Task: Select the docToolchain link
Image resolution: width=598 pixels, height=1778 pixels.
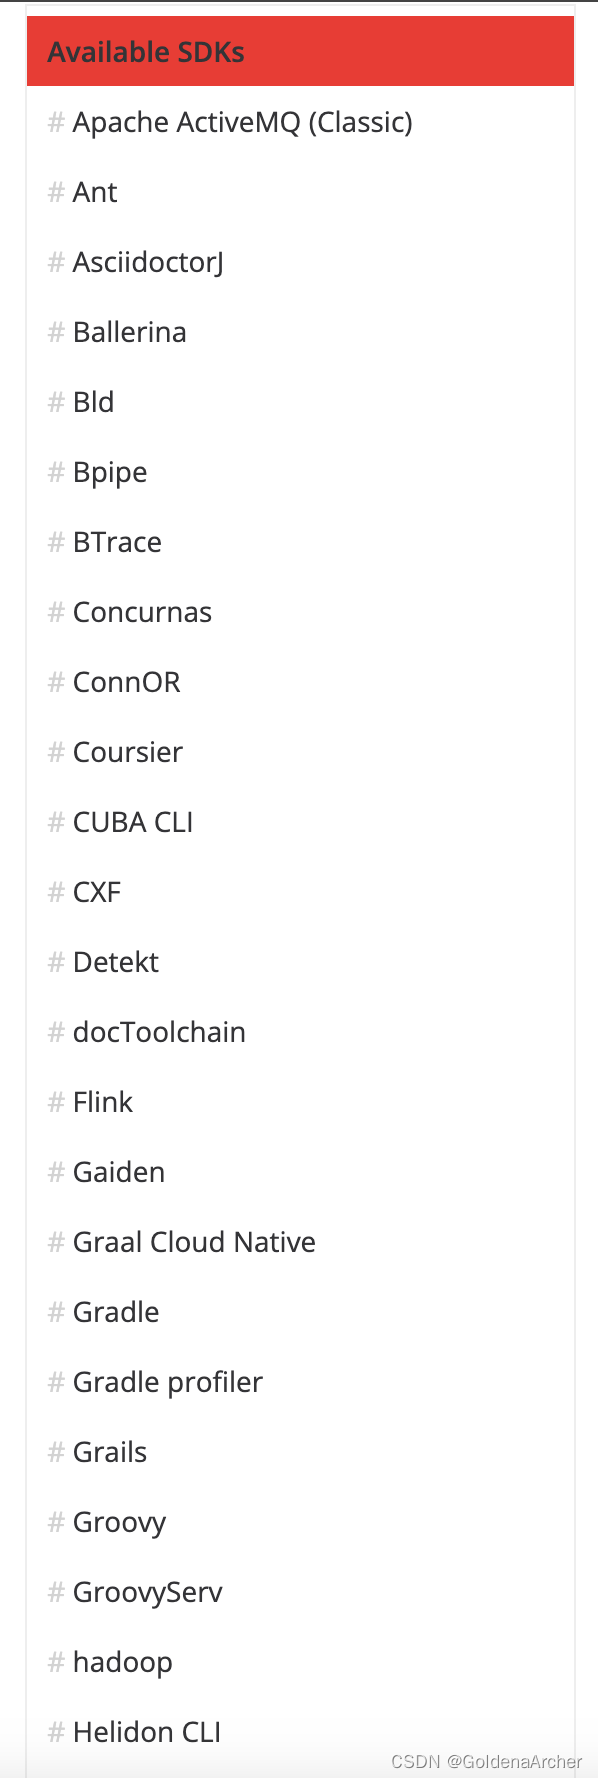Action: pyautogui.click(x=160, y=1032)
